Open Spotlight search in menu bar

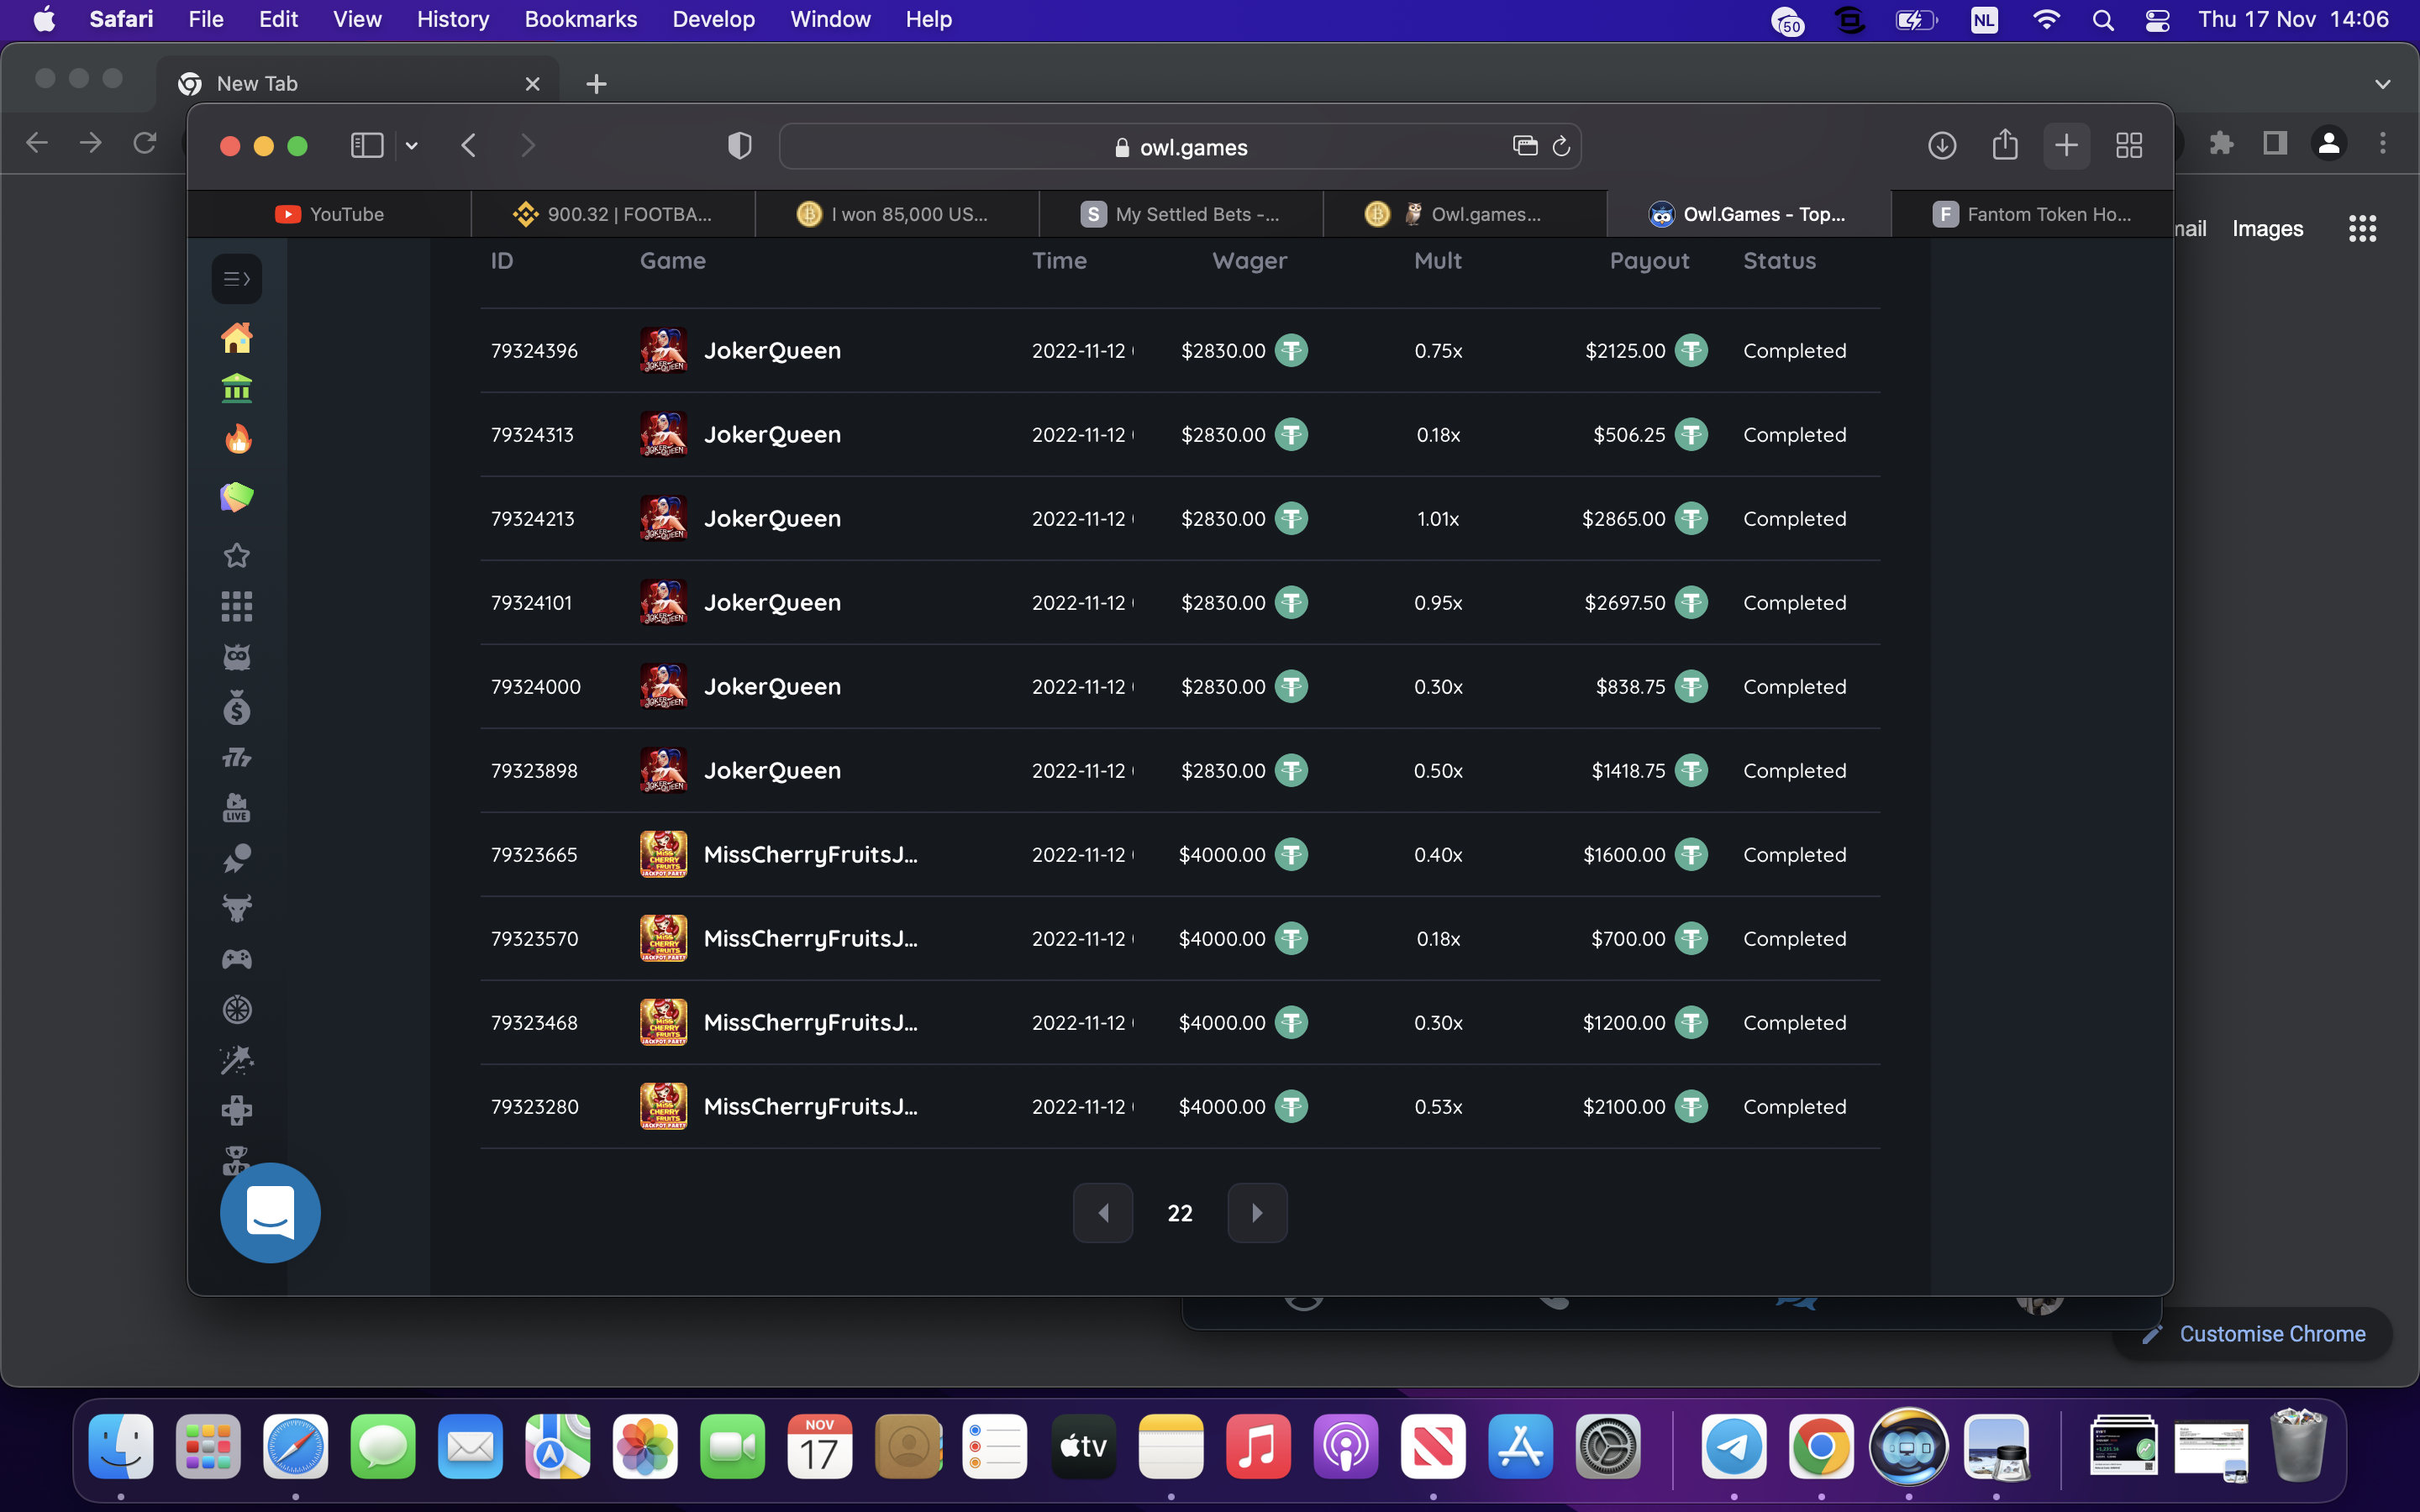(2103, 20)
